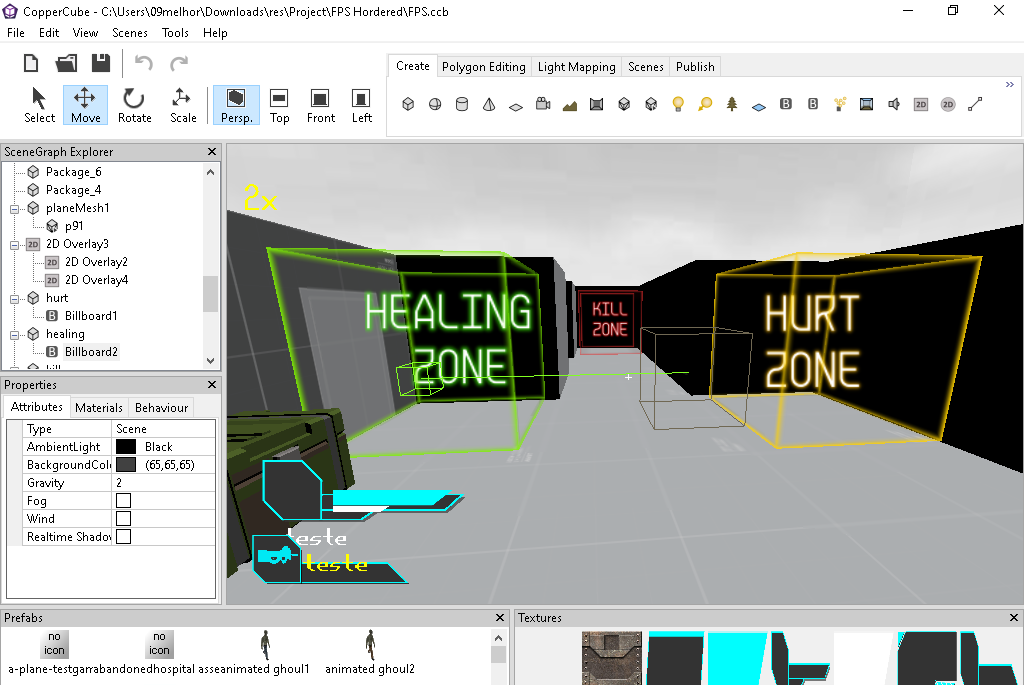1024x685 pixels.
Task: Switch to the Persp. view
Action: tap(236, 105)
